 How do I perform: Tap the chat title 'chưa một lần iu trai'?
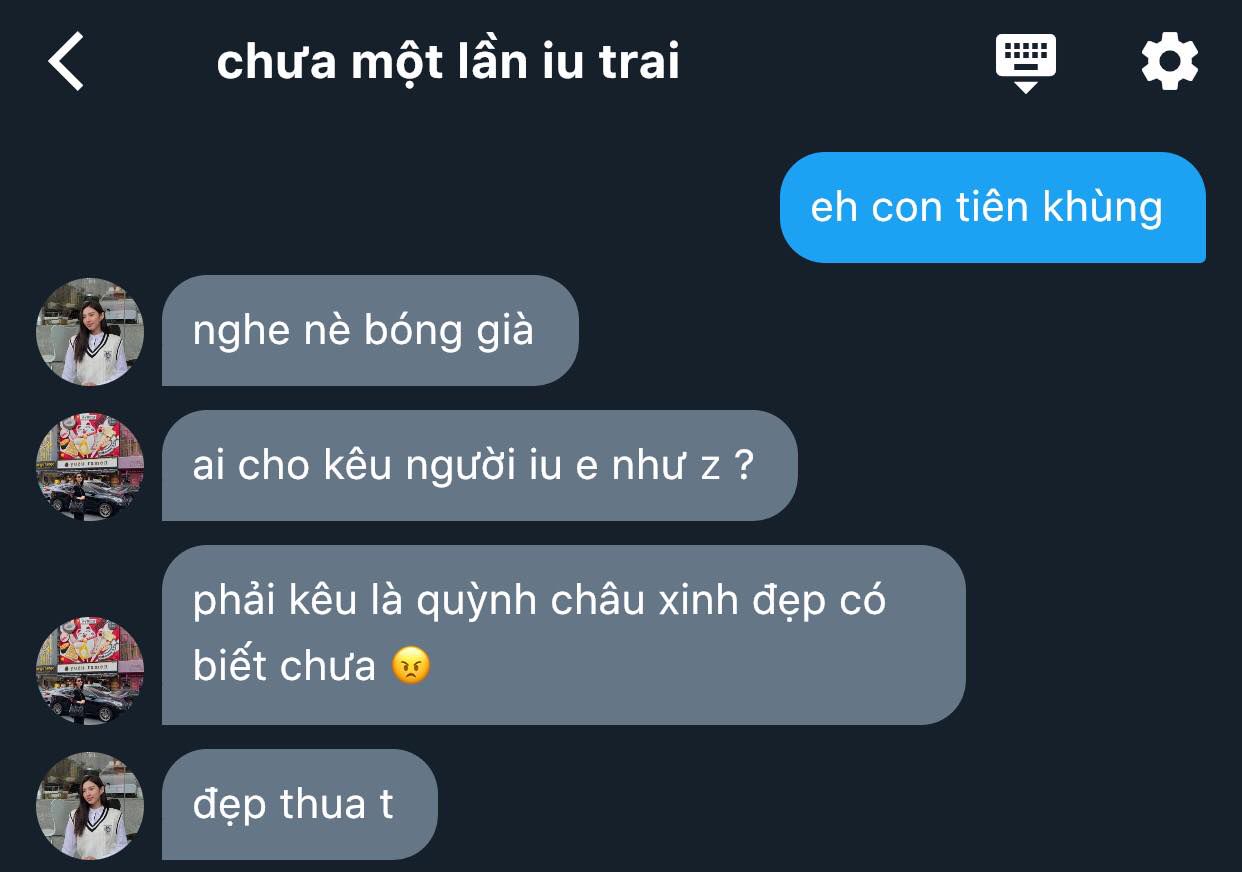tap(448, 62)
